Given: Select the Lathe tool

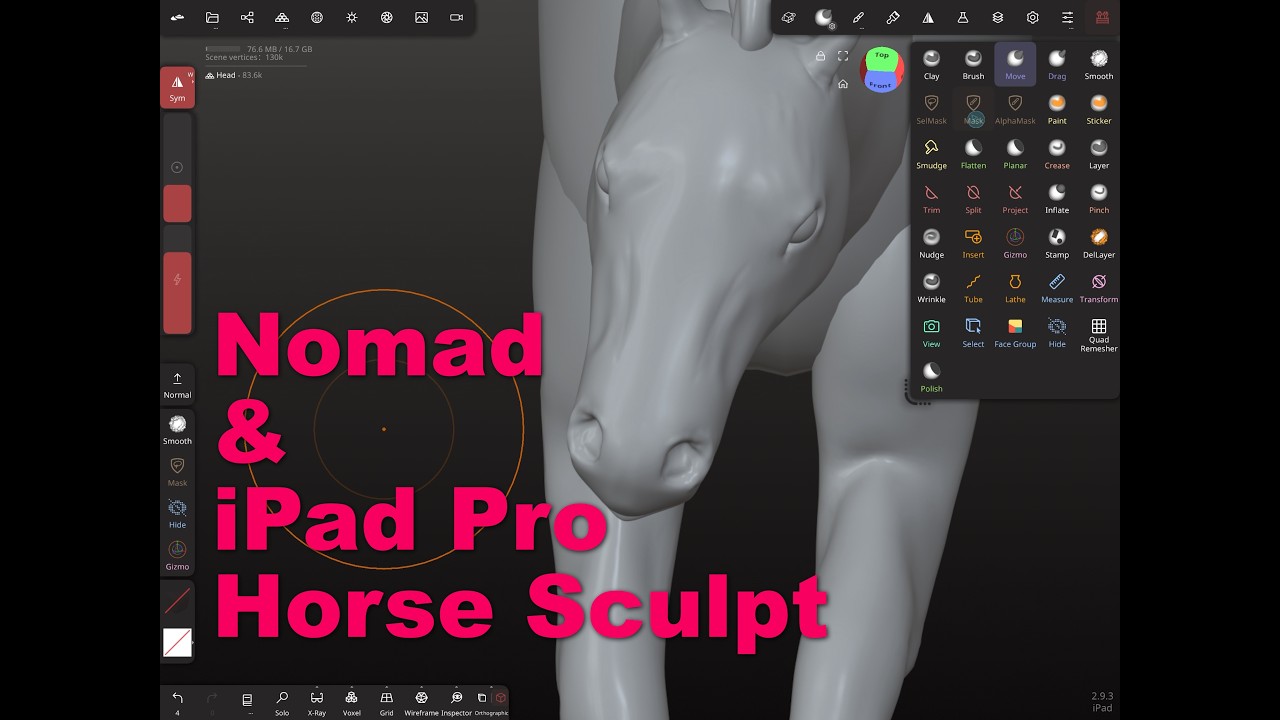Looking at the screenshot, I should click(1015, 289).
